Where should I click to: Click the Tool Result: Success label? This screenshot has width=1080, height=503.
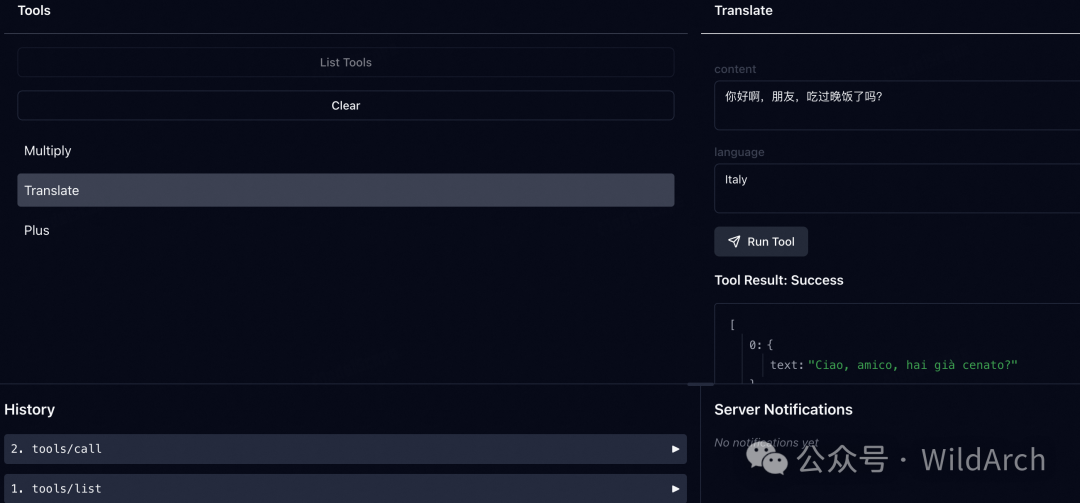(778, 281)
